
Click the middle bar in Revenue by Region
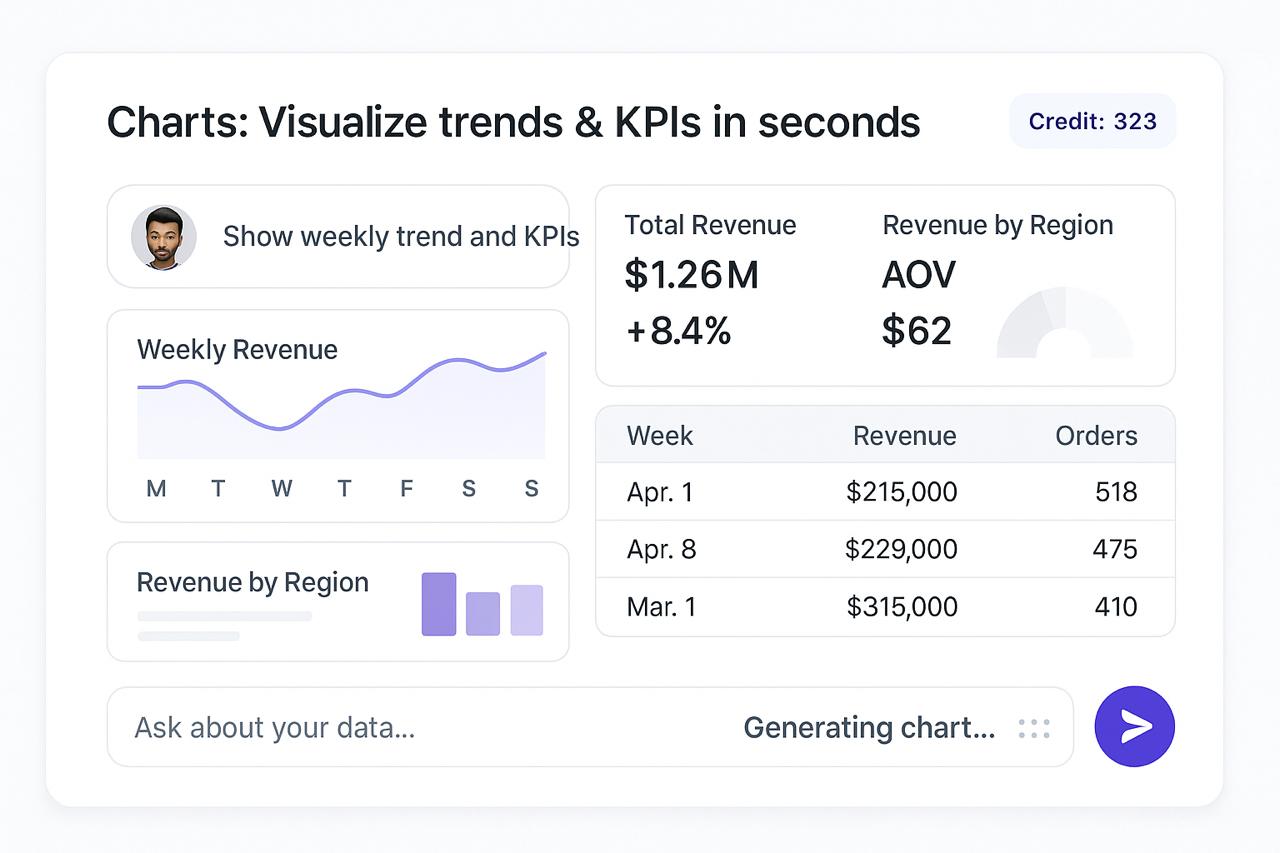point(483,614)
